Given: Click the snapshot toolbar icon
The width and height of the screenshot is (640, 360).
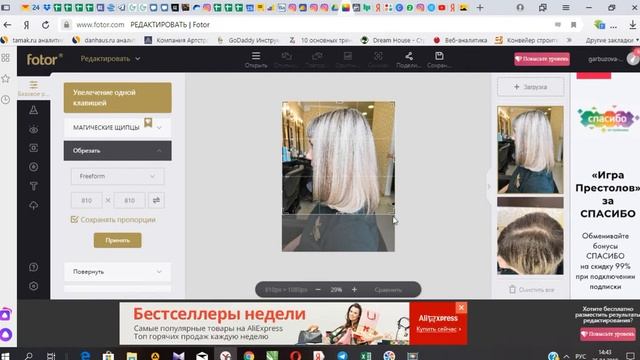Looking at the screenshot, I should (378, 56).
